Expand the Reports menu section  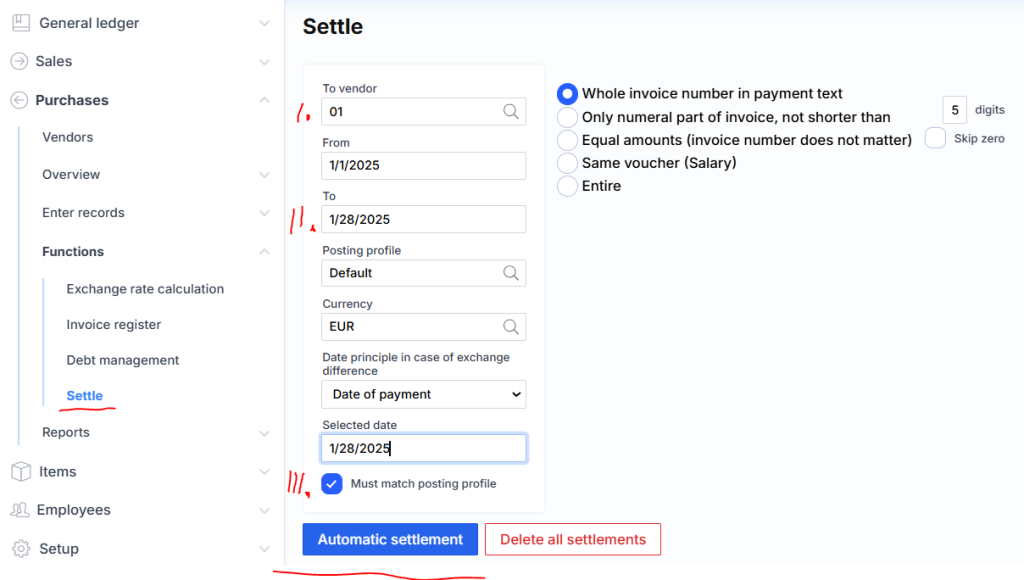pos(264,433)
